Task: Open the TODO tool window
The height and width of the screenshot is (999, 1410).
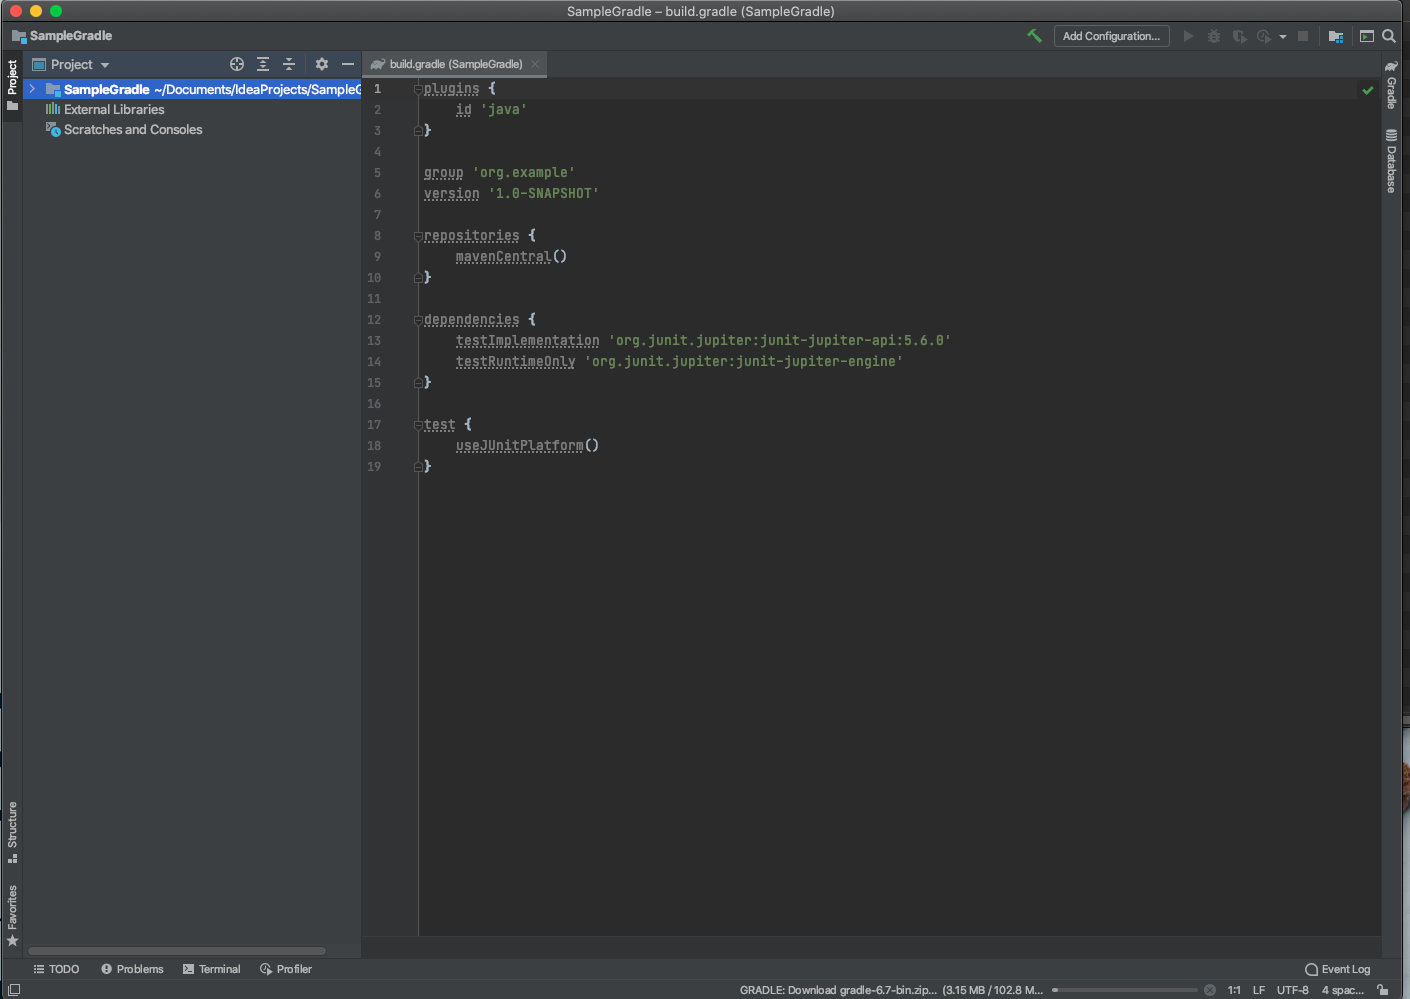Action: (56, 969)
